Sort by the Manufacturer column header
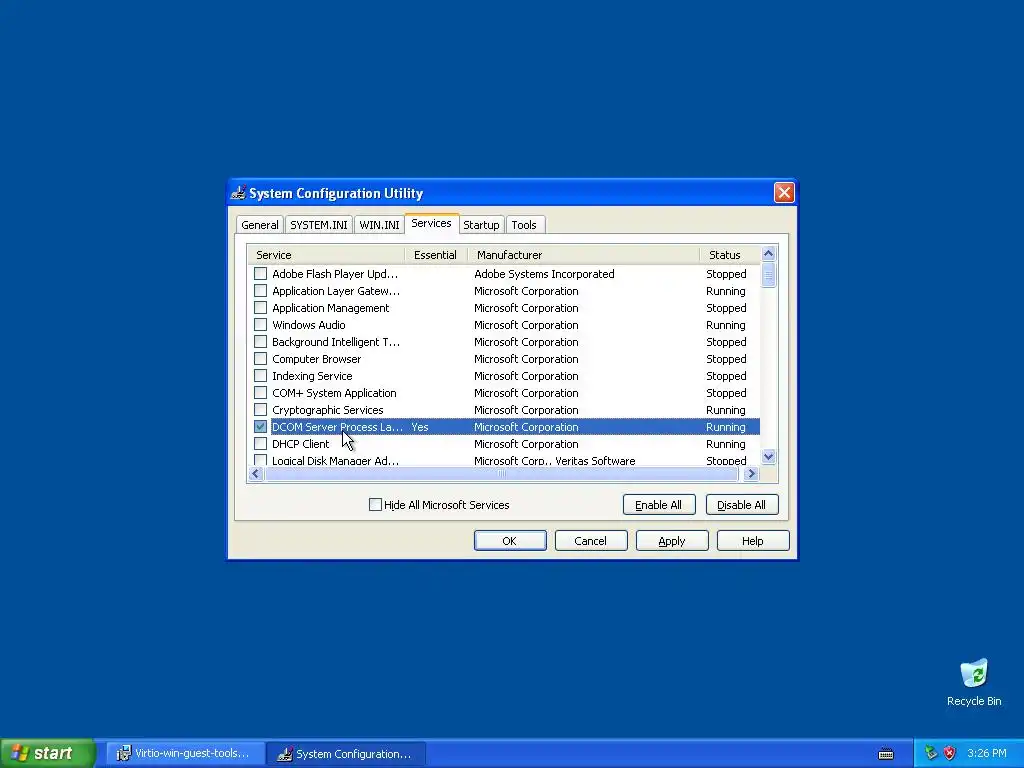 (x=583, y=255)
